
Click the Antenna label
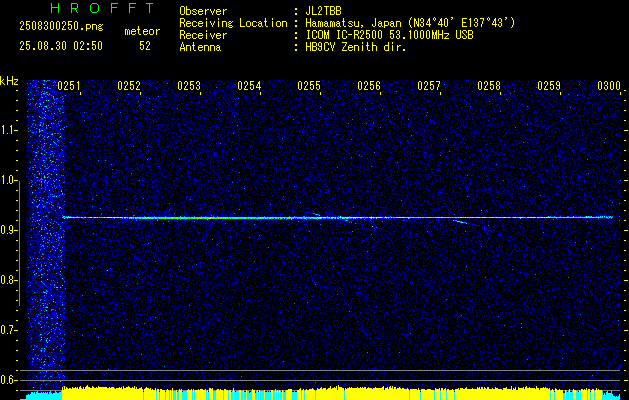tap(200, 47)
